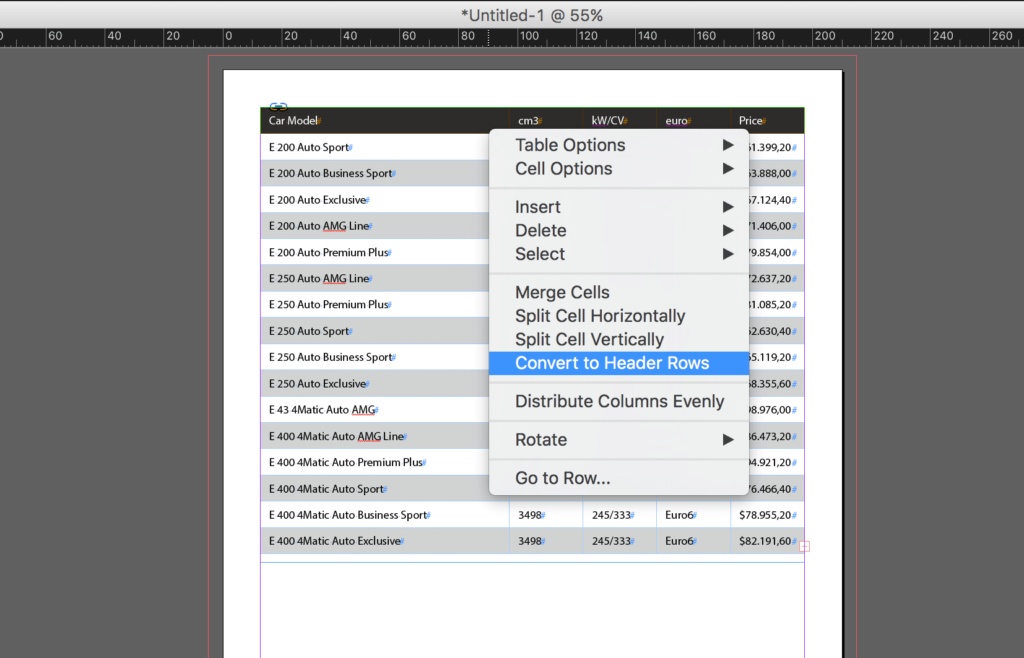The height and width of the screenshot is (658, 1024).
Task: Choose Merge Cells from context menu
Action: point(618,292)
